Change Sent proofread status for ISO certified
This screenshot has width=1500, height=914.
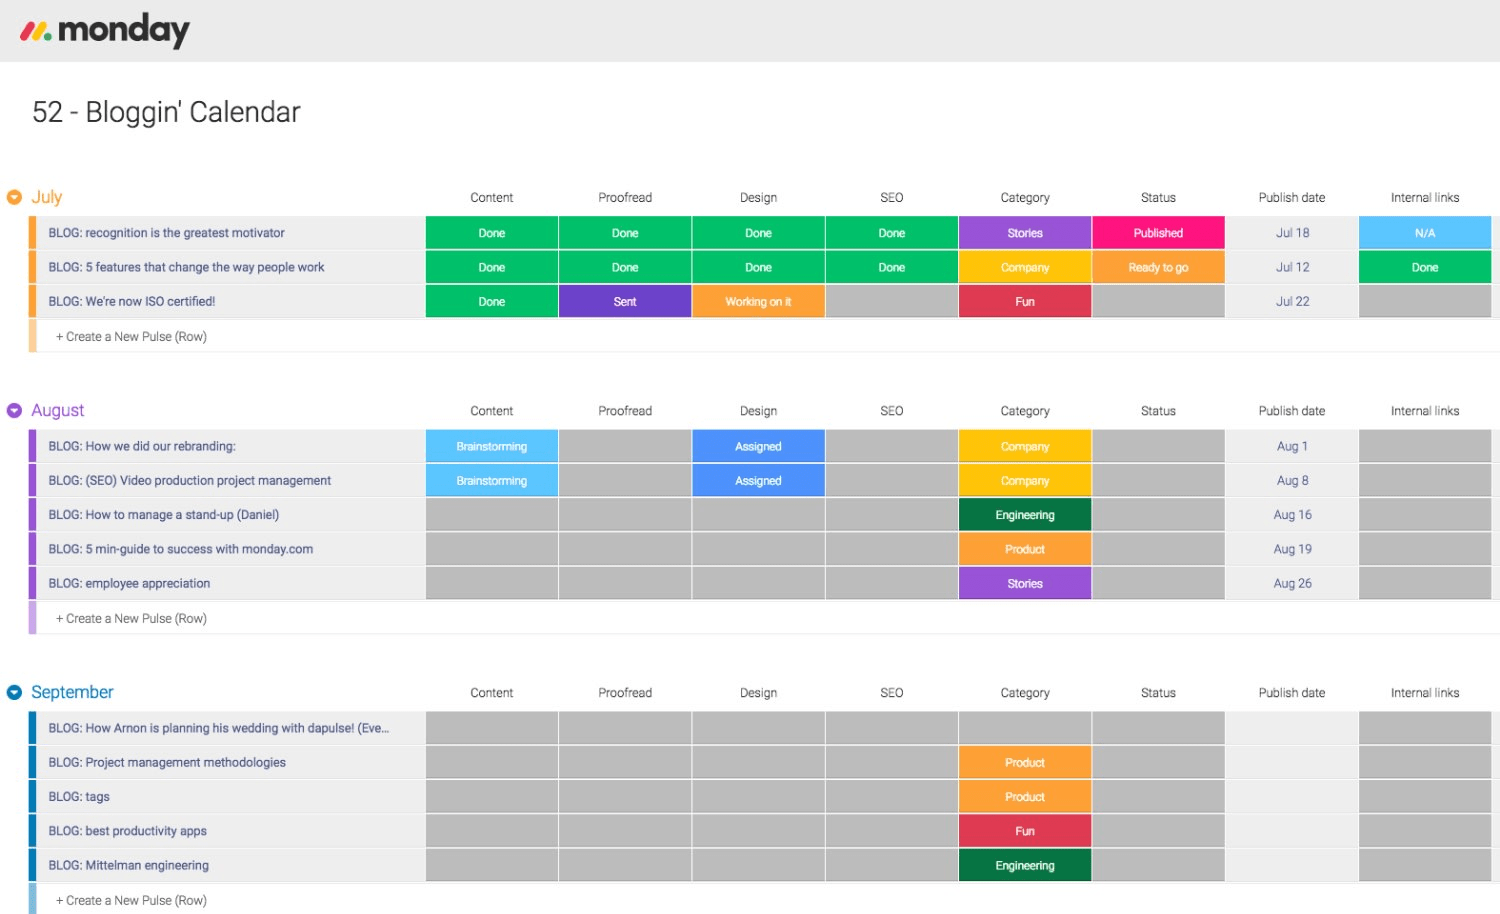point(625,301)
